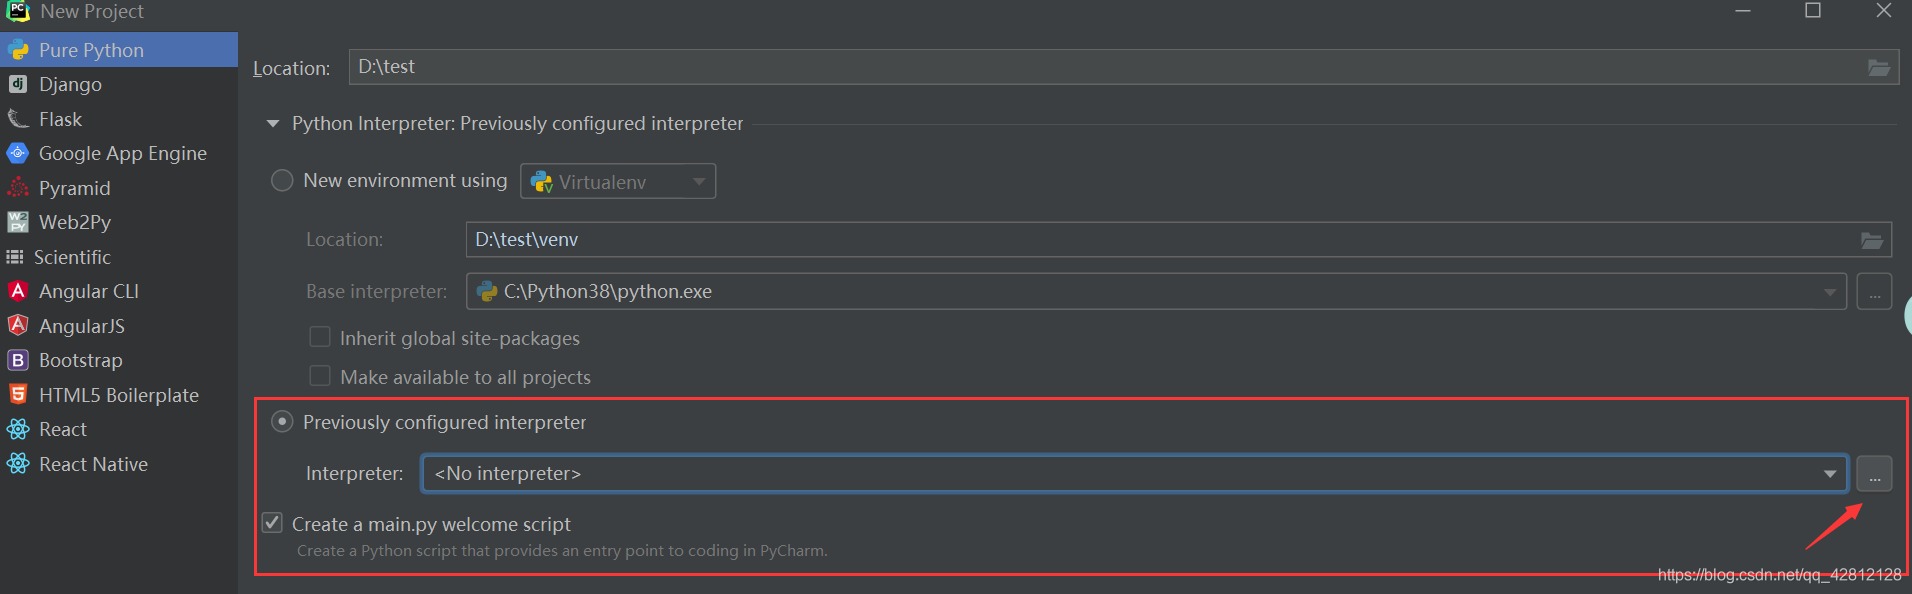The width and height of the screenshot is (1912, 594).
Task: Click the Python Interpreter section heading text
Action: click(517, 124)
